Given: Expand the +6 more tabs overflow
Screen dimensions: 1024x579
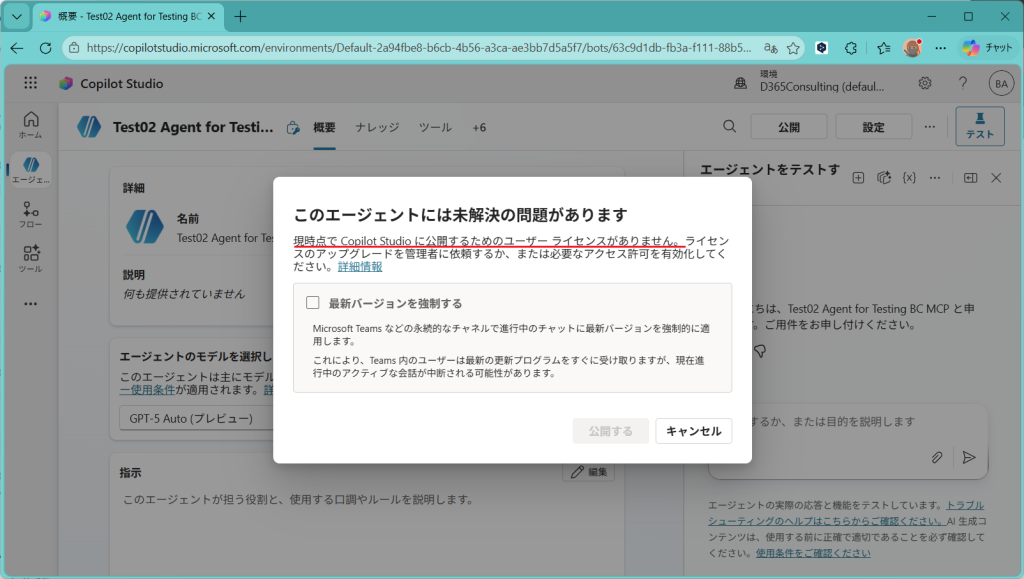Looking at the screenshot, I should pos(479,128).
